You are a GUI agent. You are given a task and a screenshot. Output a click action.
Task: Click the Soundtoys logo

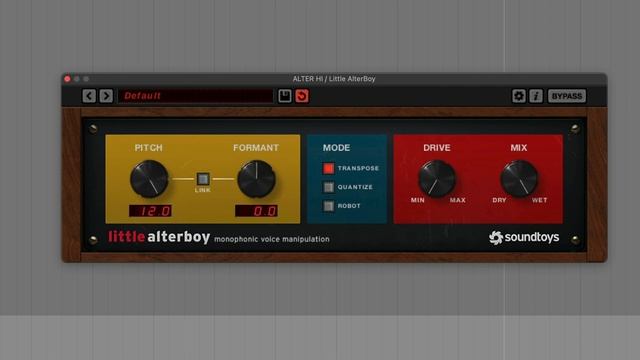(524, 237)
